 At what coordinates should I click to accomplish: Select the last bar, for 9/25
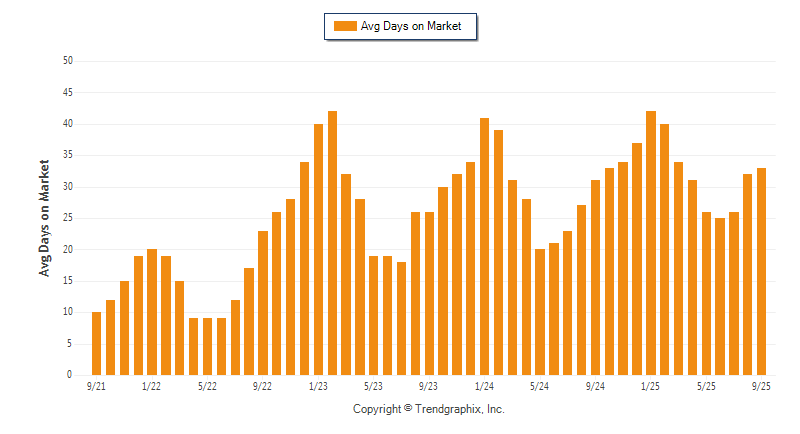tap(761, 271)
